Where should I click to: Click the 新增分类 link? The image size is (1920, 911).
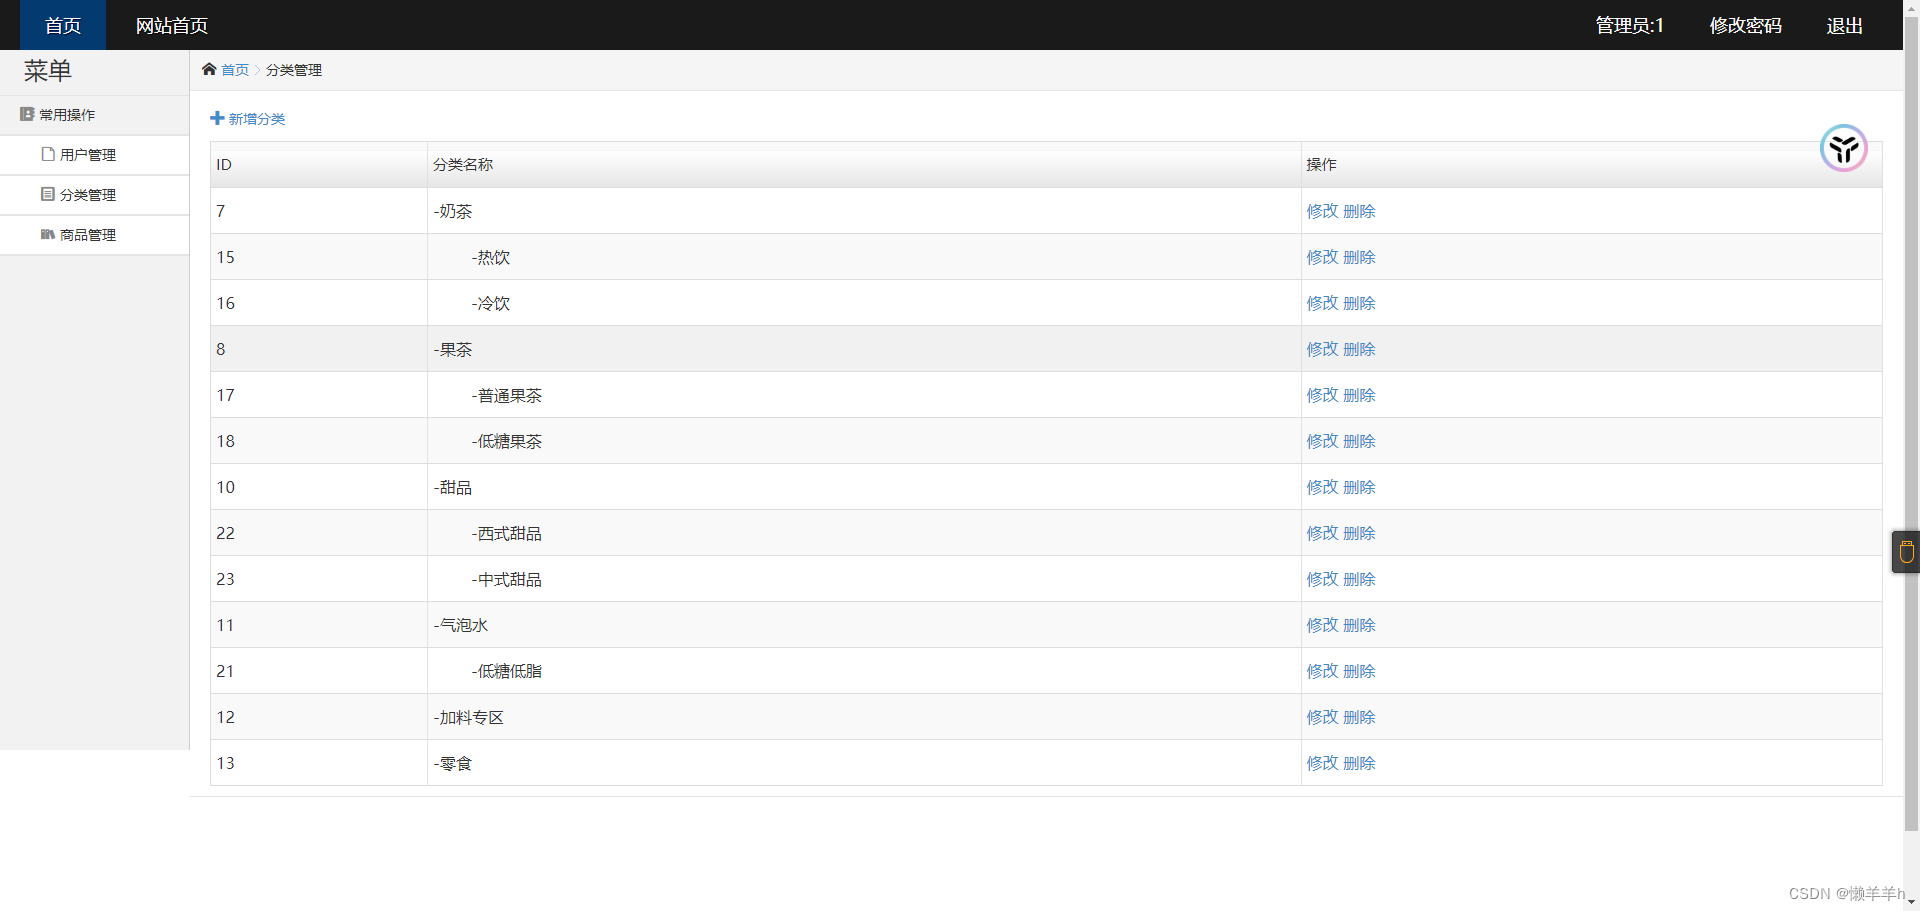click(257, 119)
